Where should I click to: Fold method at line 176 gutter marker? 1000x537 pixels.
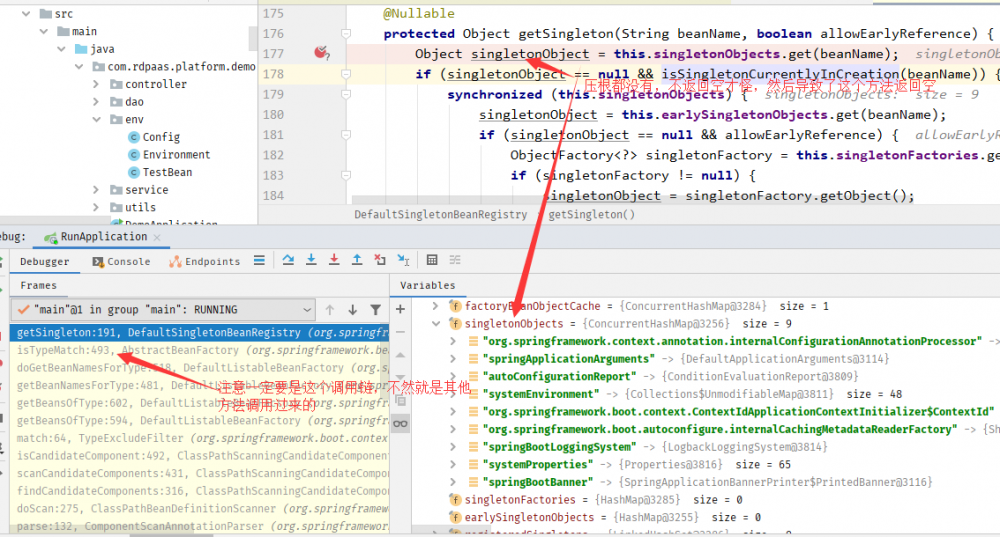[x=346, y=34]
